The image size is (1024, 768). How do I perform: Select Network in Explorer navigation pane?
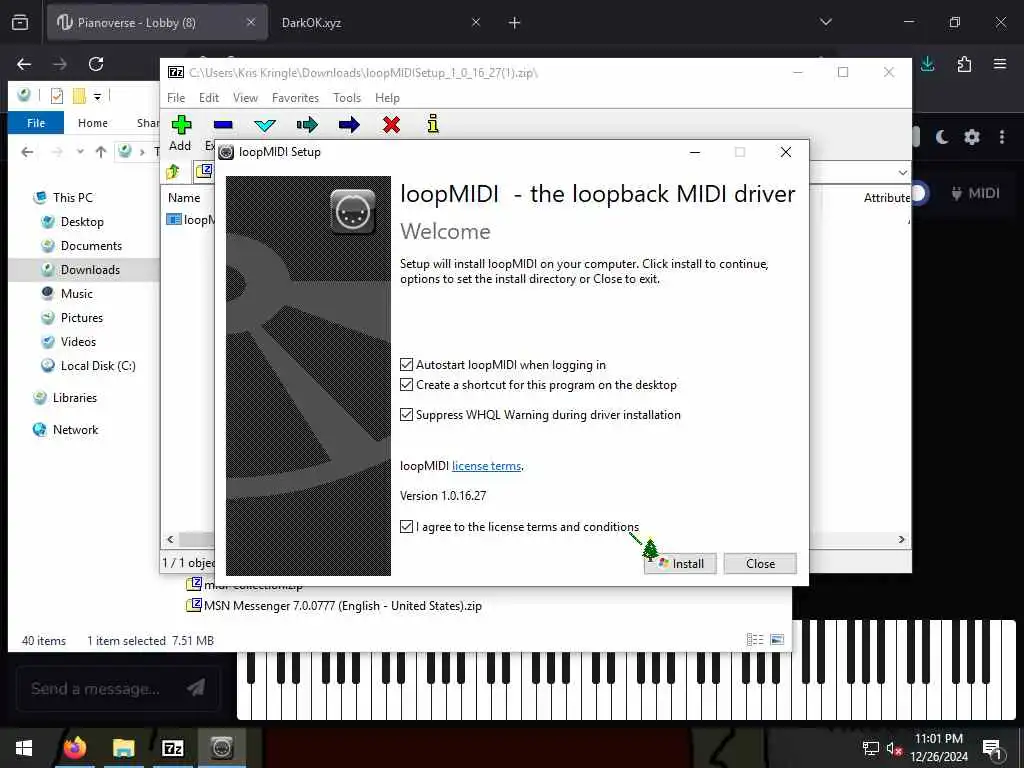pyautogui.click(x=75, y=430)
